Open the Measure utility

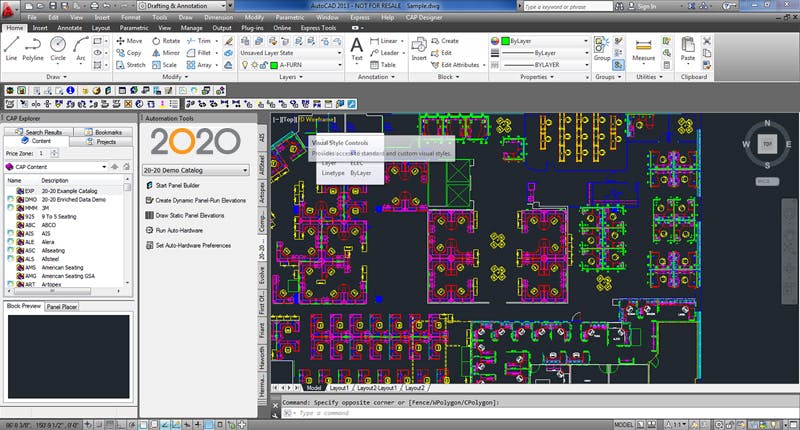643,46
